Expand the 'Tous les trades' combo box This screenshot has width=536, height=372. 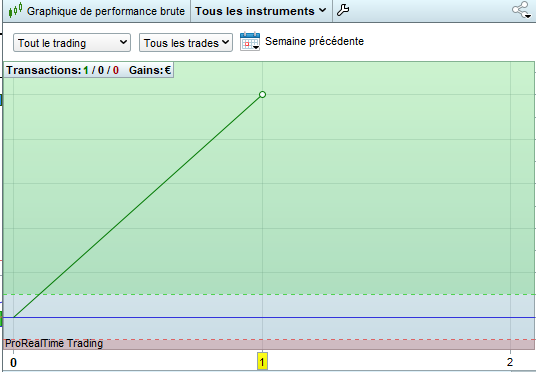186,43
